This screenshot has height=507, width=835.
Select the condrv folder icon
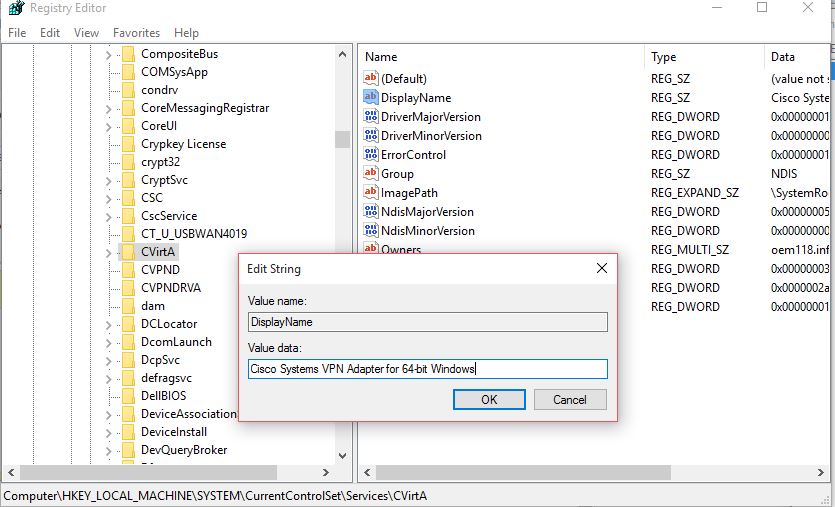pos(128,90)
